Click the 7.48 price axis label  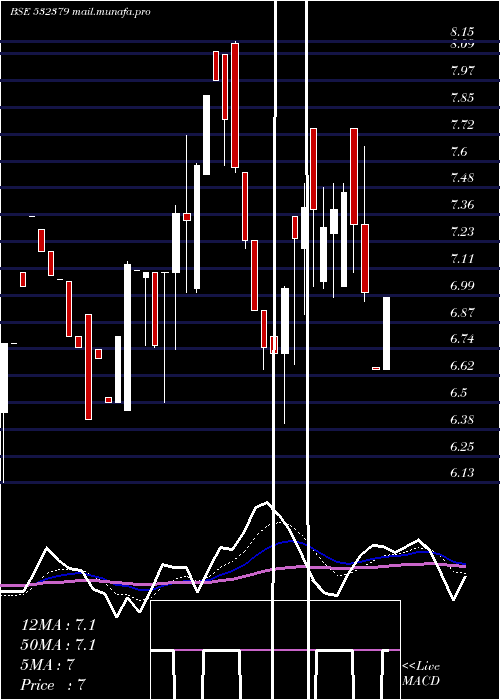462,178
